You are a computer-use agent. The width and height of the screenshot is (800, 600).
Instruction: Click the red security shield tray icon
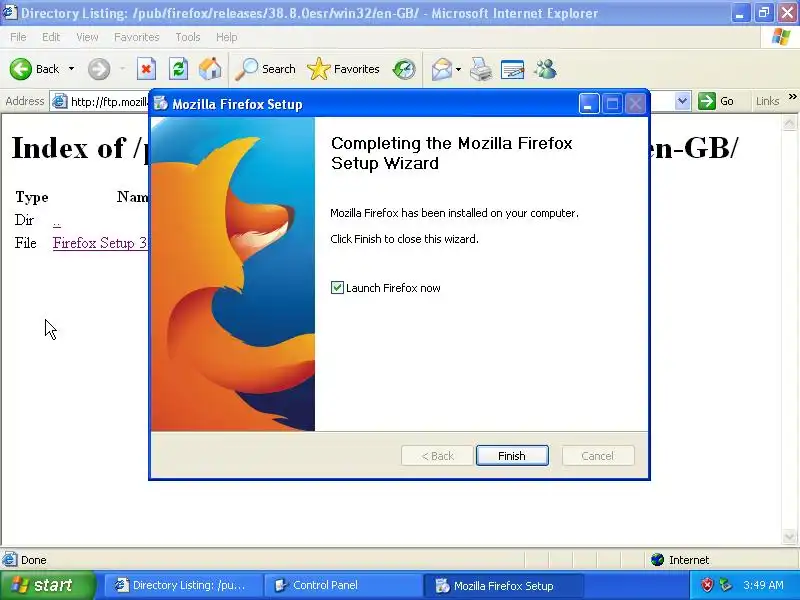point(707,585)
